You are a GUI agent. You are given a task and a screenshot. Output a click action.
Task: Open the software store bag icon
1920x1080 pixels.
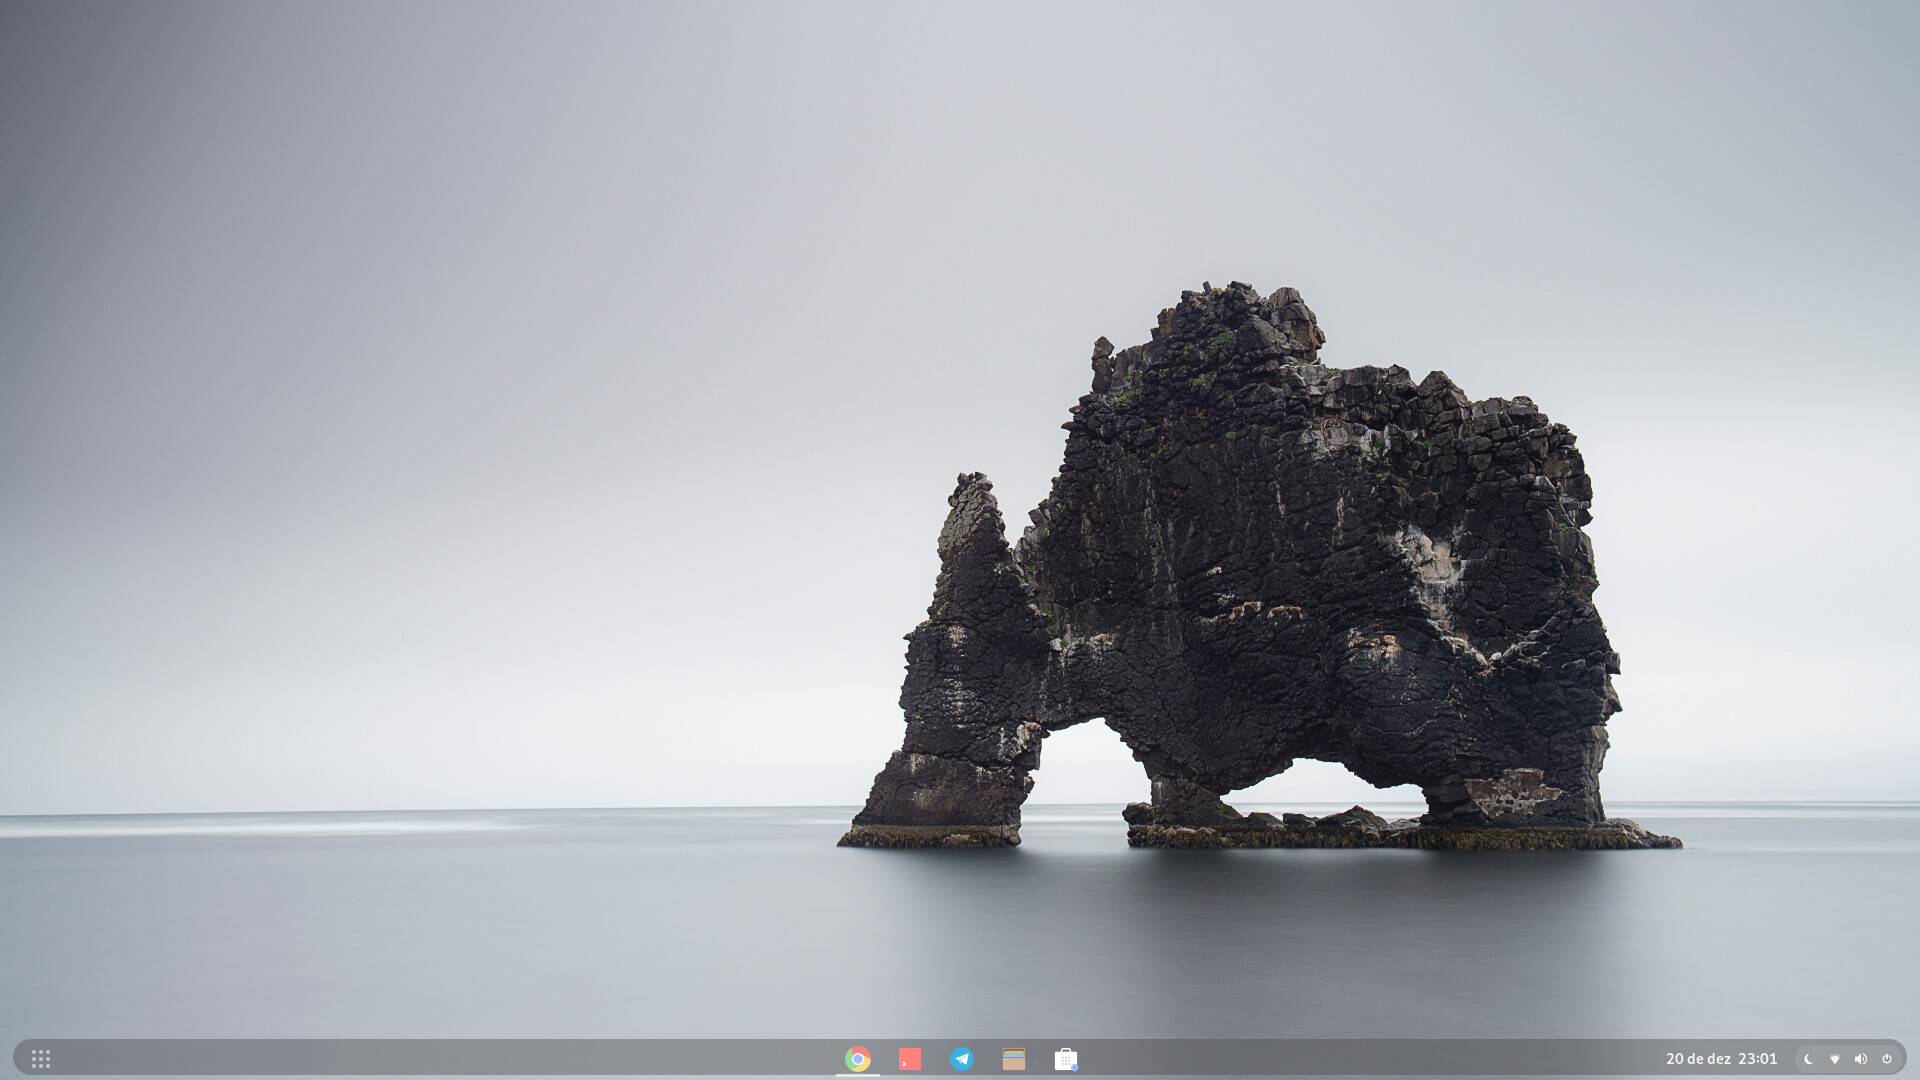(x=1065, y=1058)
